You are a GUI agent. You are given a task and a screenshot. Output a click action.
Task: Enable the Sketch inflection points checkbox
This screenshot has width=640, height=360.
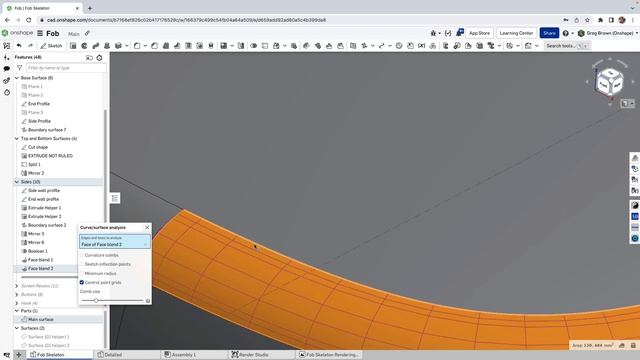tap(82, 264)
